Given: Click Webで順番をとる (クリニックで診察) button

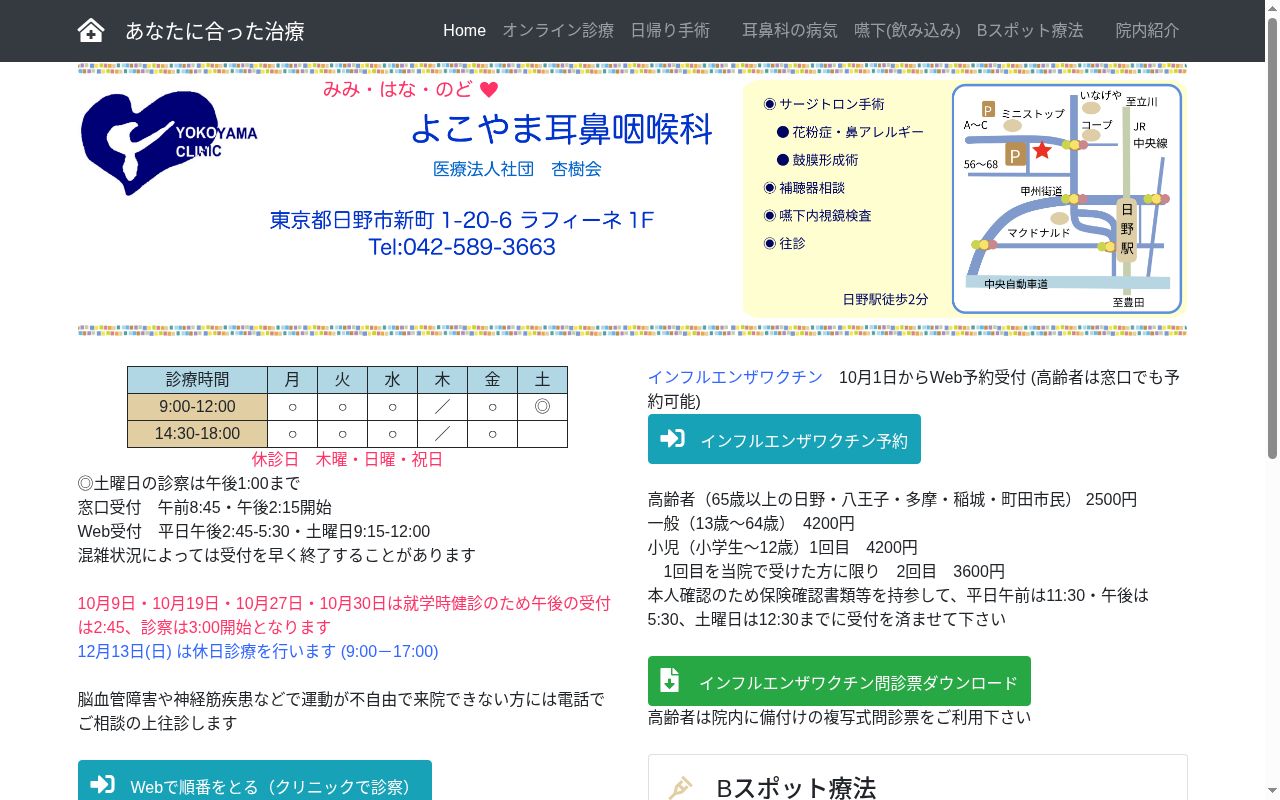Looking at the screenshot, I should click(255, 781).
